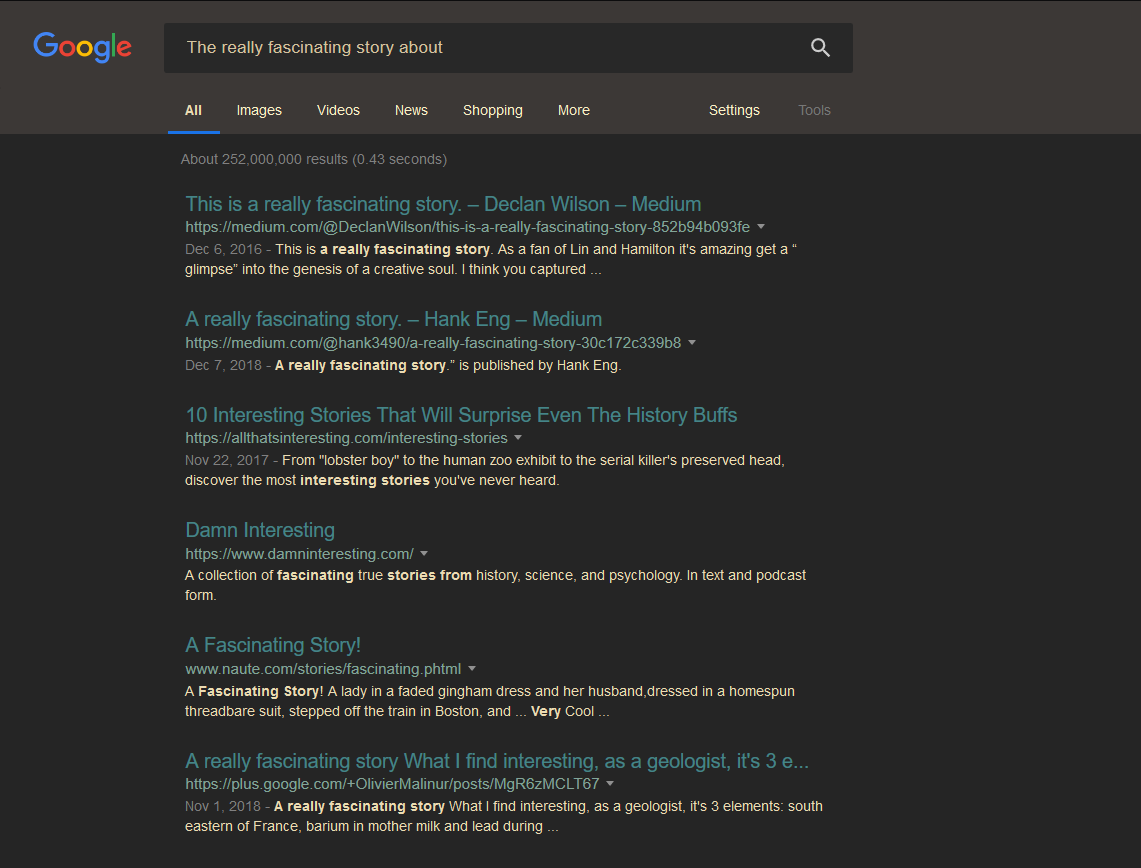Screen dimensions: 1141x868
Task: Switch to the Videos tab
Action: pyautogui.click(x=338, y=110)
